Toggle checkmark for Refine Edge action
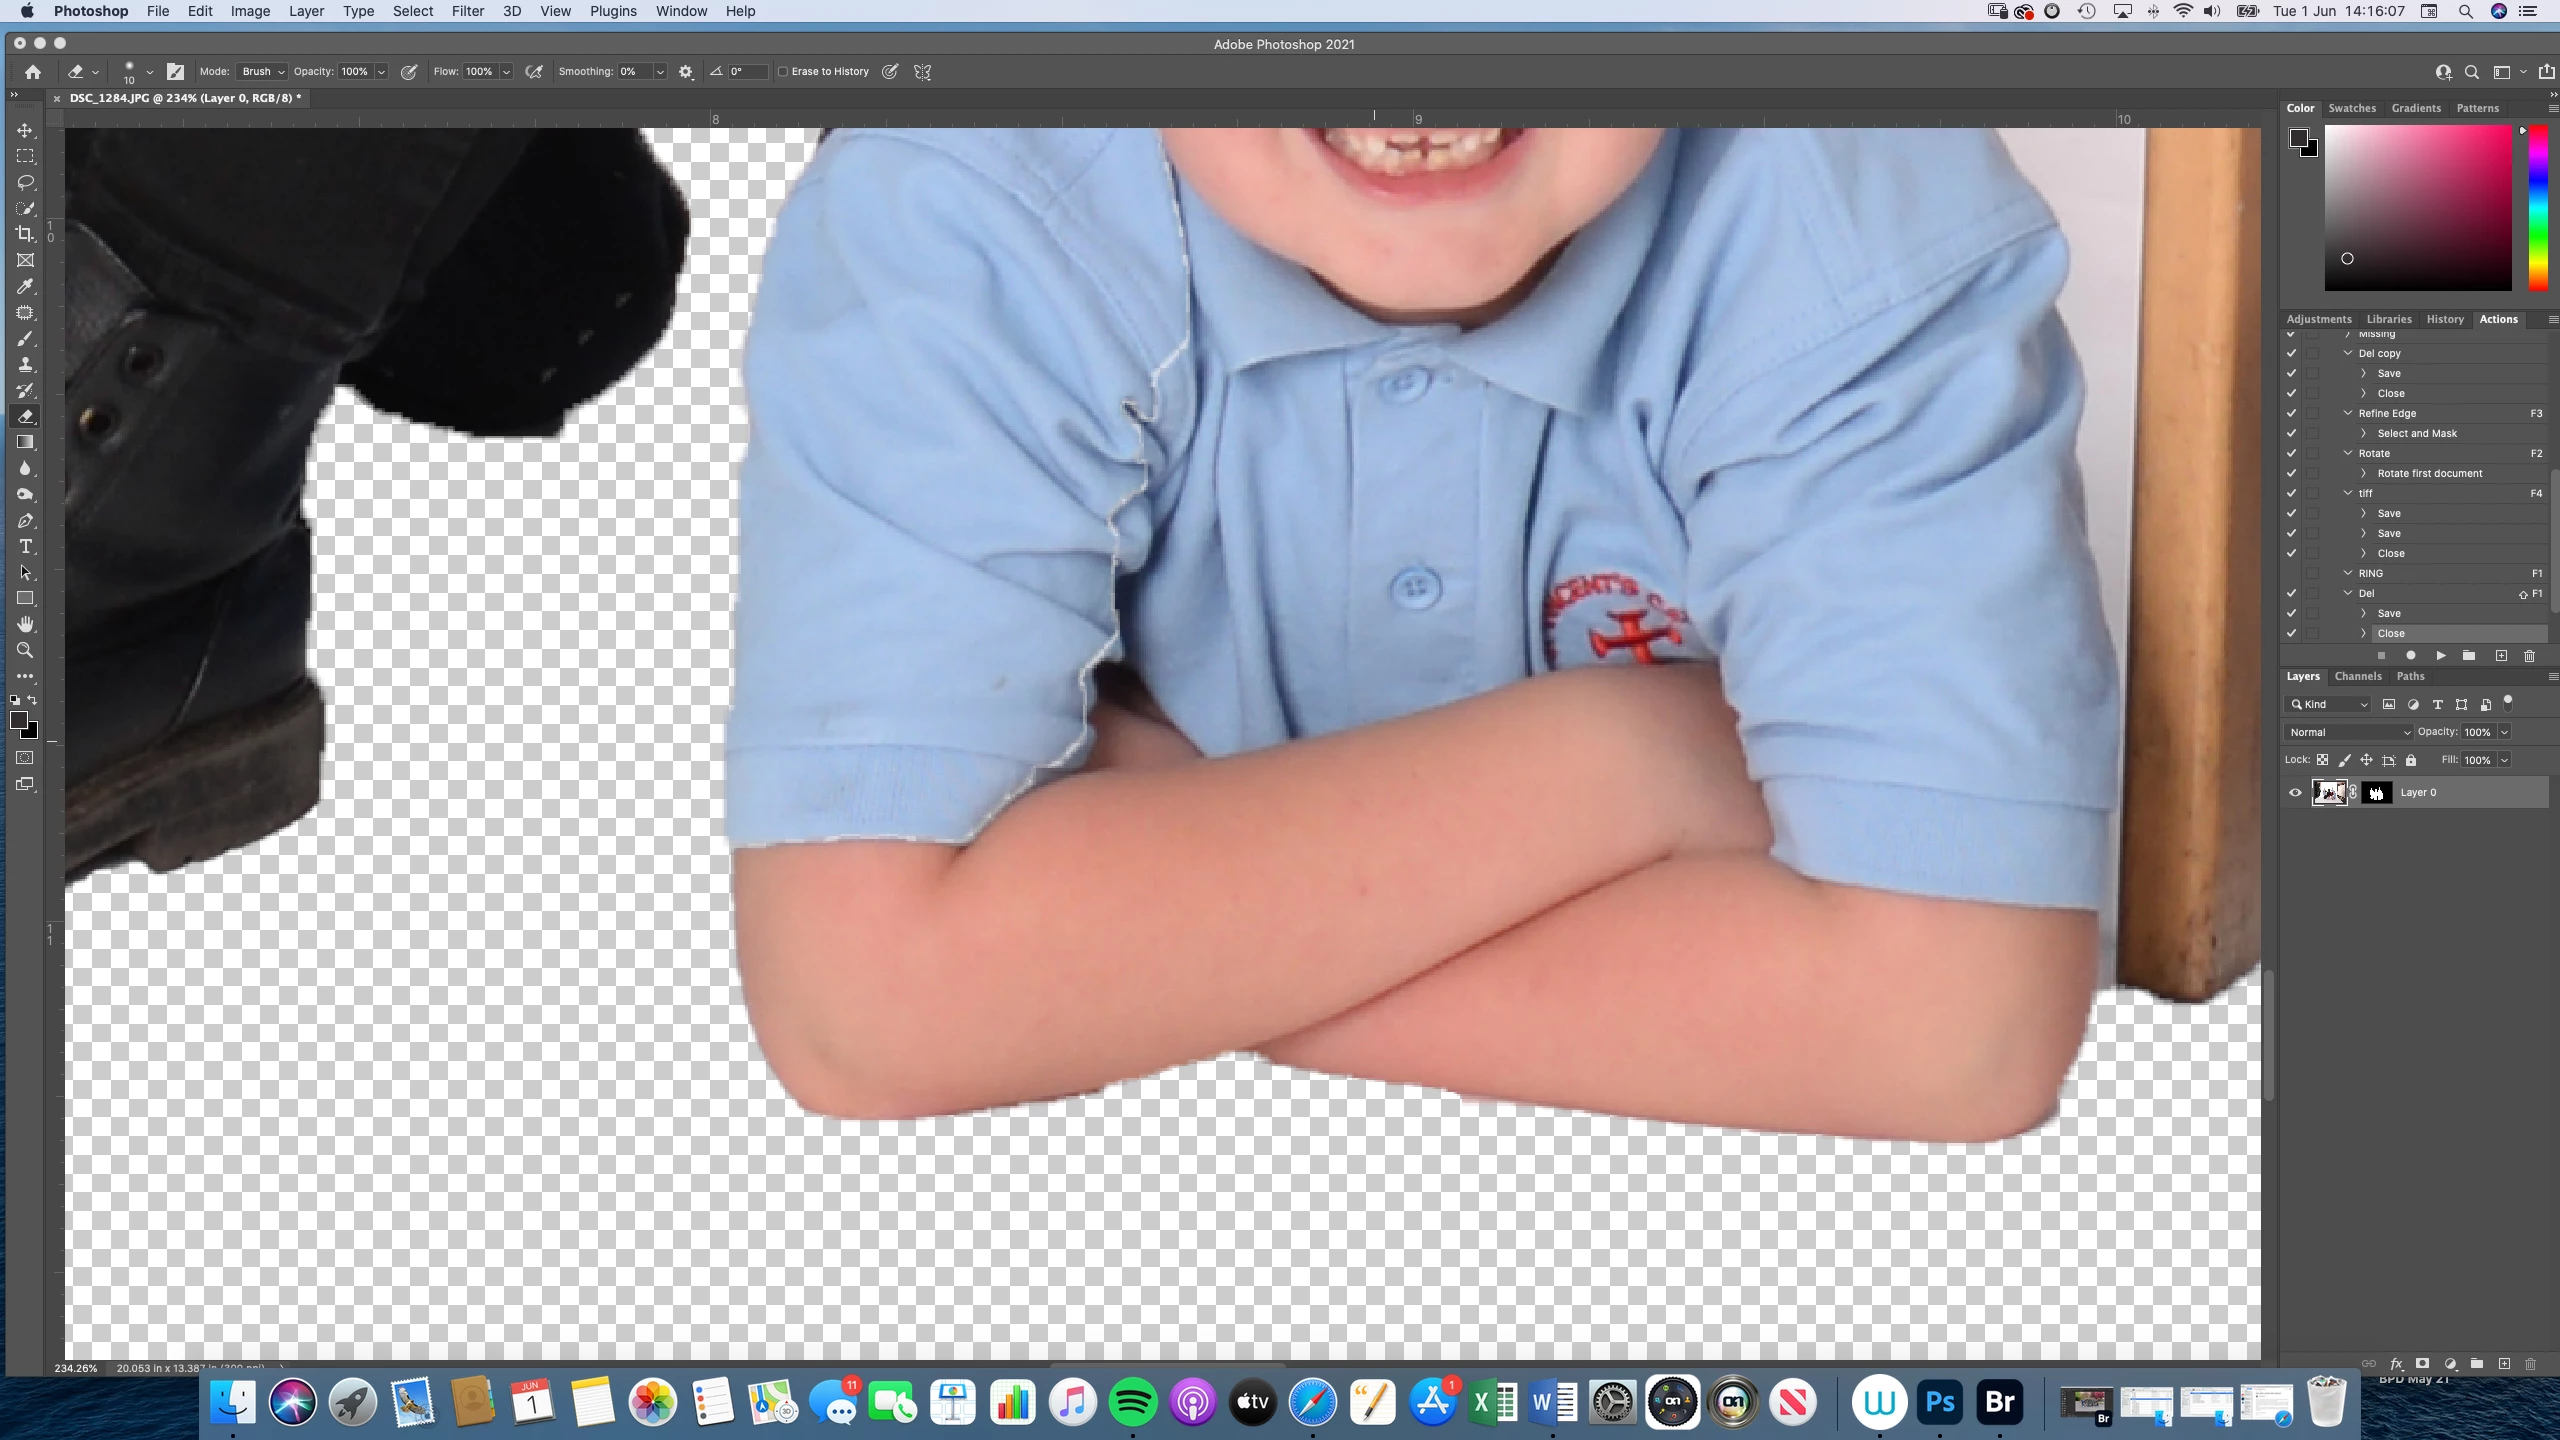Image resolution: width=2560 pixels, height=1440 pixels. click(x=2291, y=413)
